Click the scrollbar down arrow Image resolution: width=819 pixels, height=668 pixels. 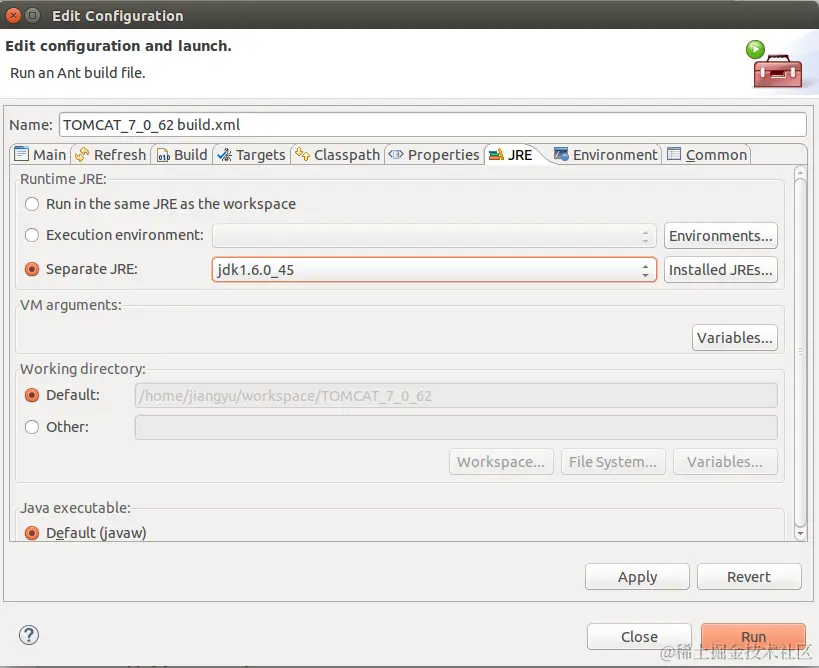pos(800,534)
